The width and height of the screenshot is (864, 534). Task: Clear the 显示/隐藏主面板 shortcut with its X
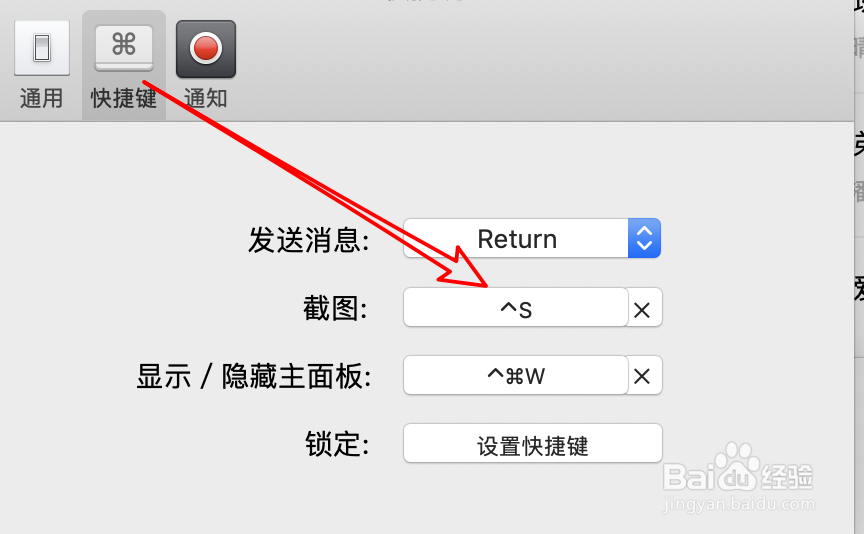[642, 377]
